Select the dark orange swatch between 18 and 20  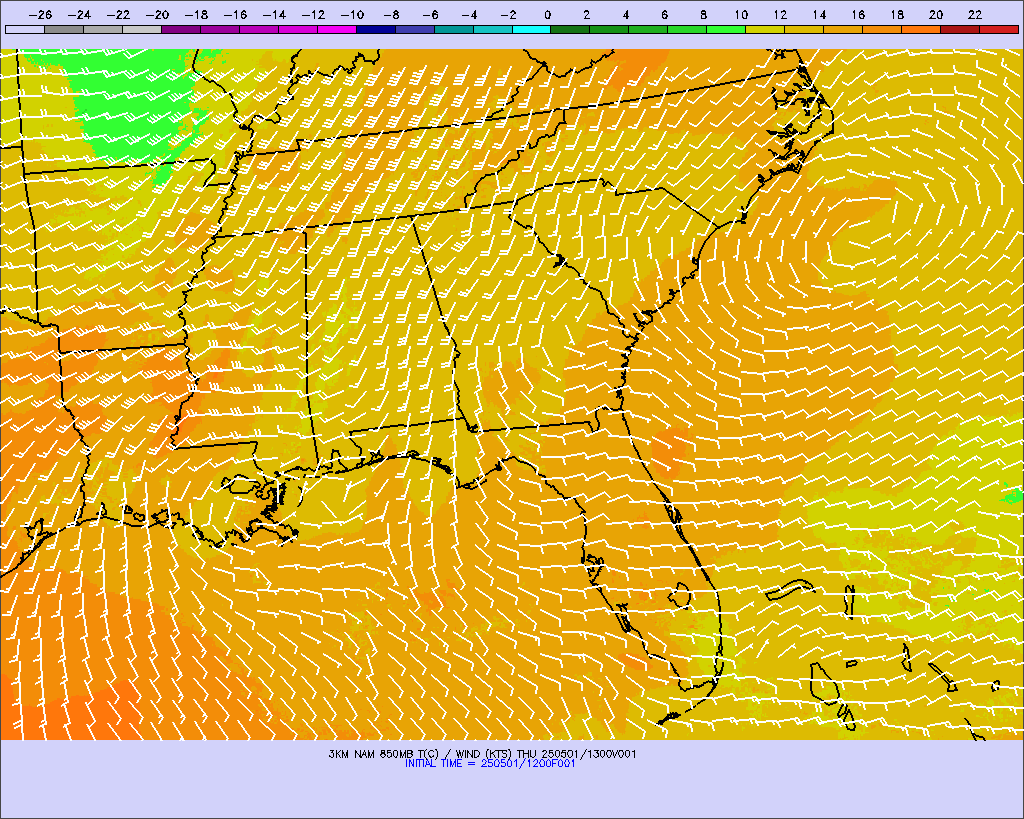(x=921, y=29)
